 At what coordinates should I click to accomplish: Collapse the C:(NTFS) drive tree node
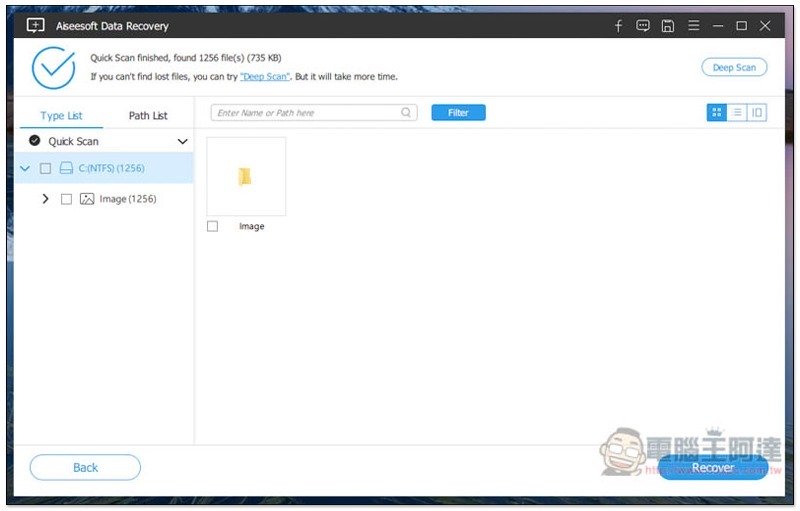[x=24, y=168]
